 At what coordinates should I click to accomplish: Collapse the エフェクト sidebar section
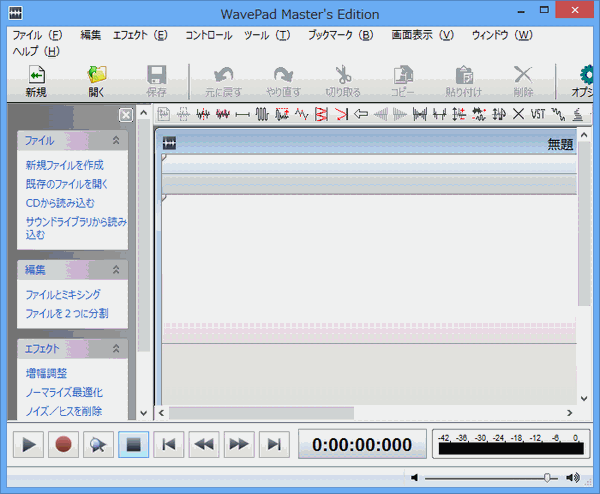pos(116,349)
